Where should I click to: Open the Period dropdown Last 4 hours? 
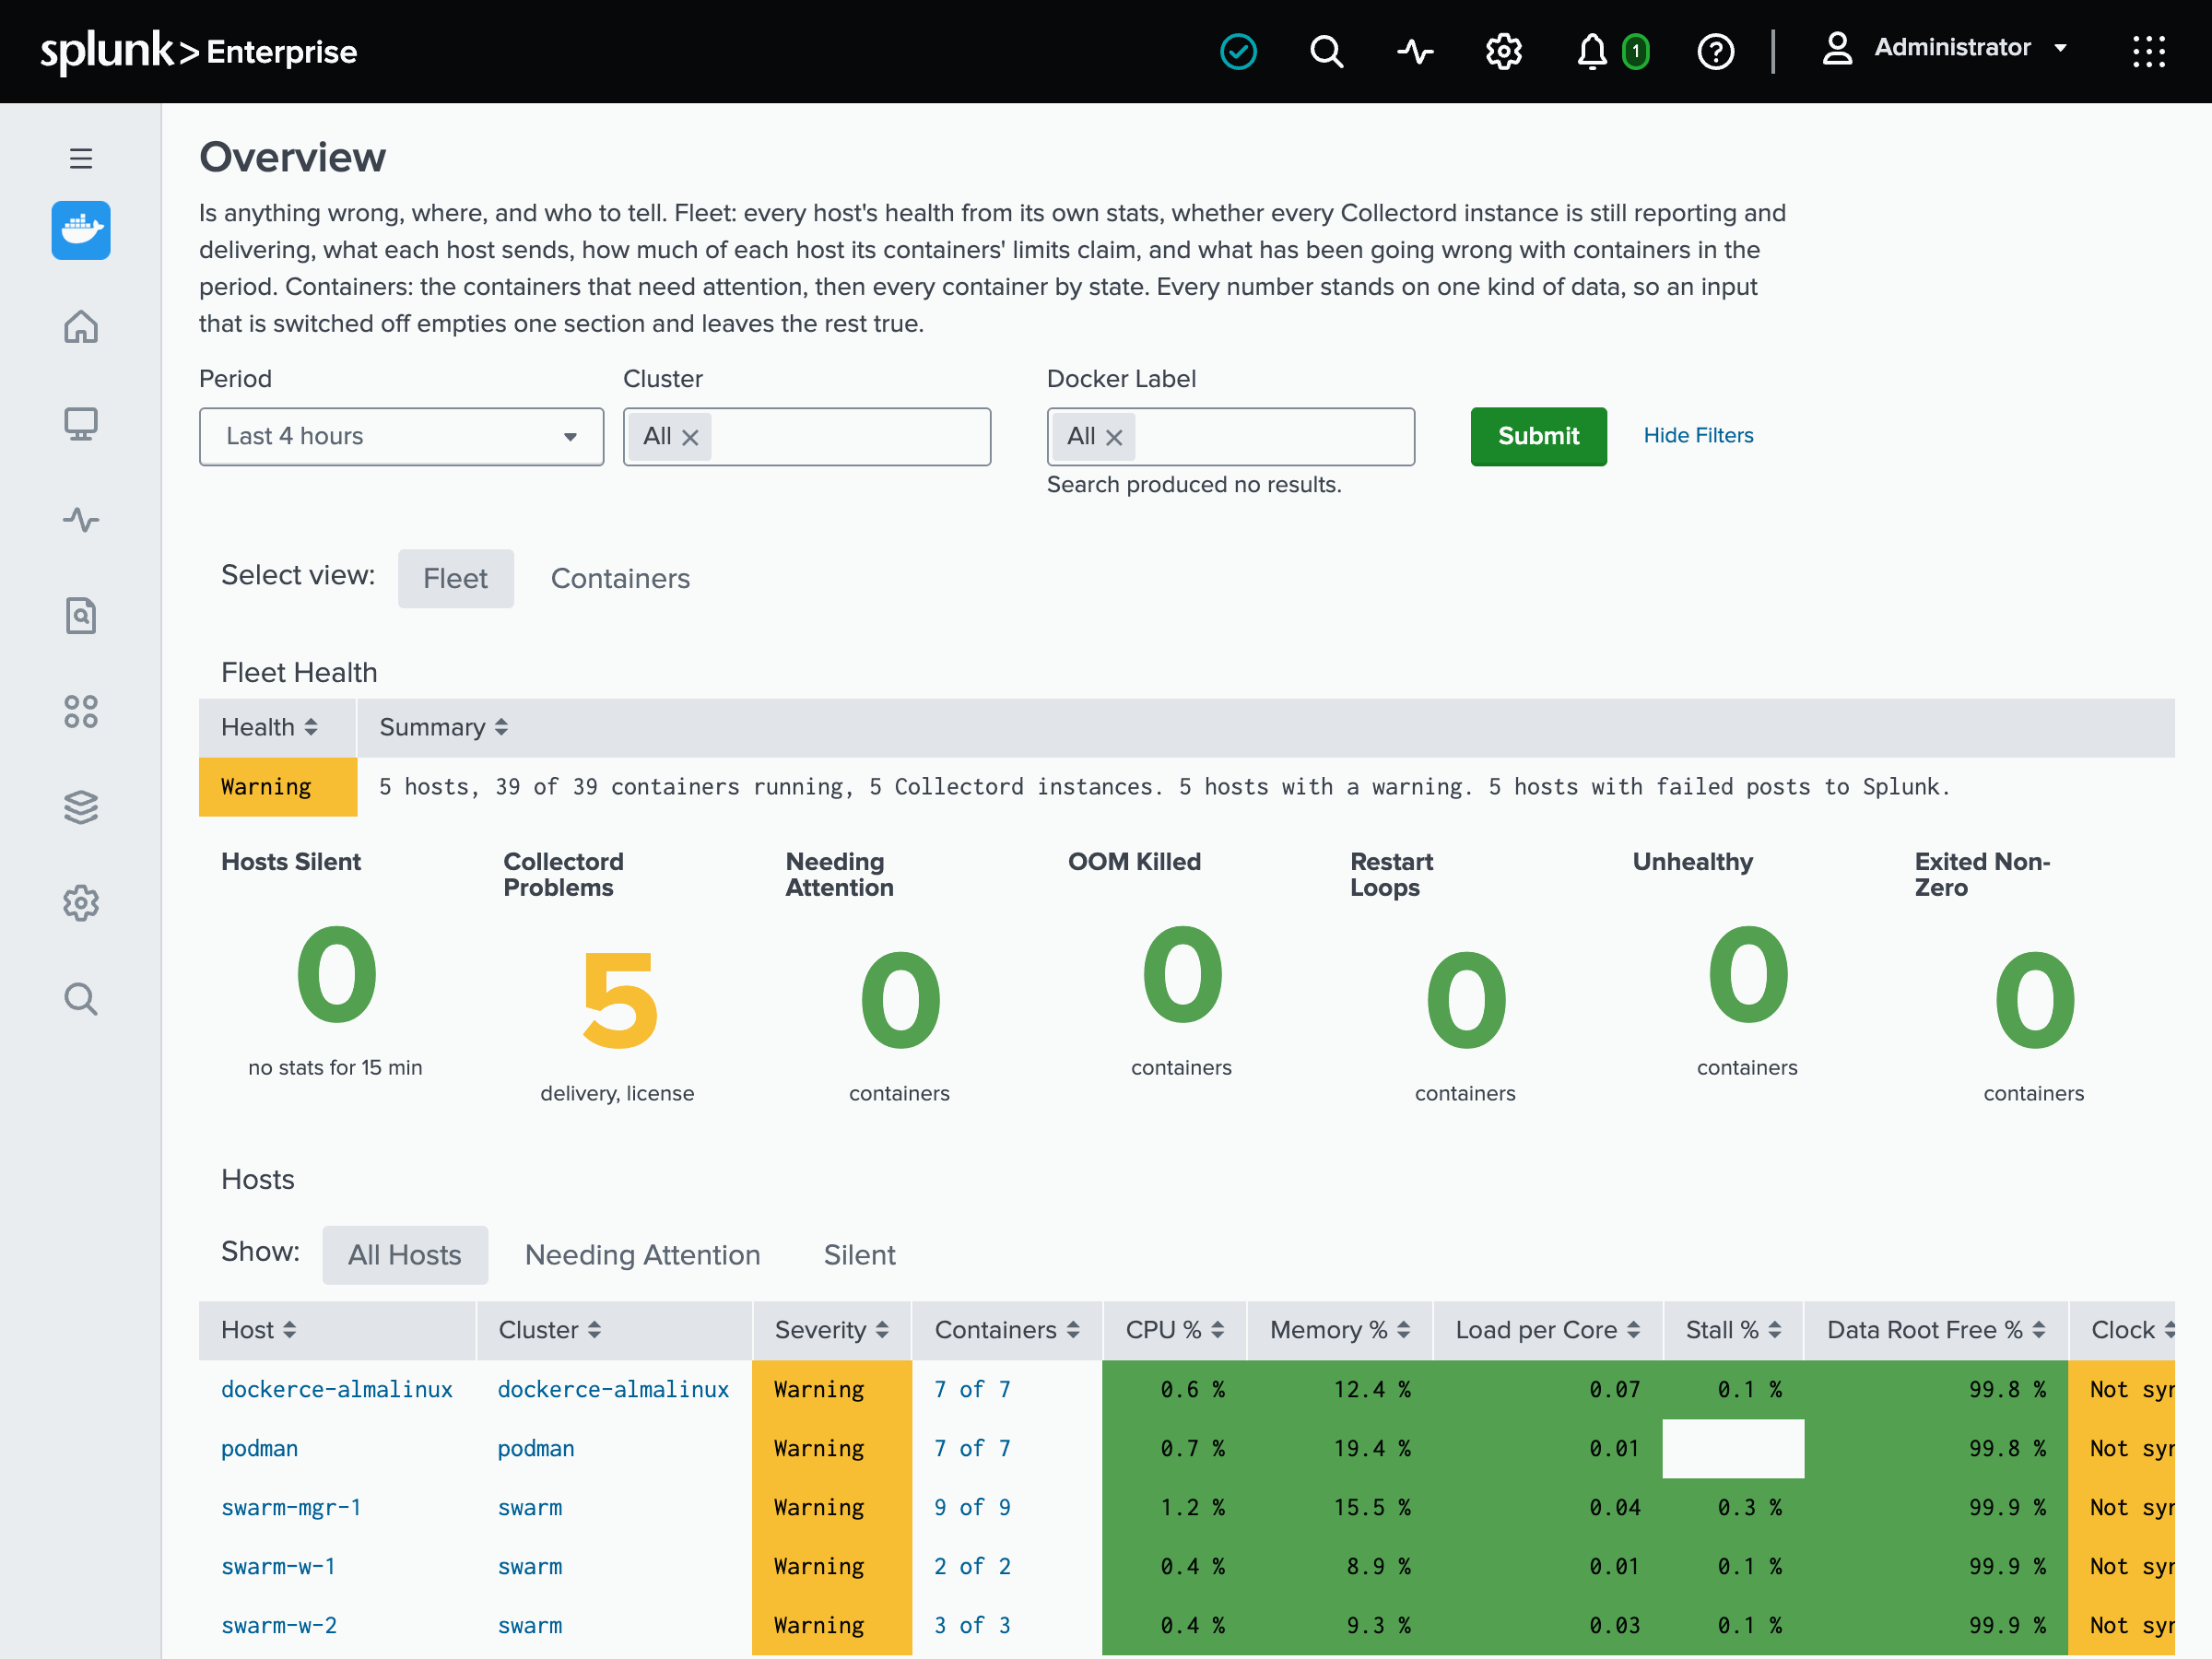[401, 436]
